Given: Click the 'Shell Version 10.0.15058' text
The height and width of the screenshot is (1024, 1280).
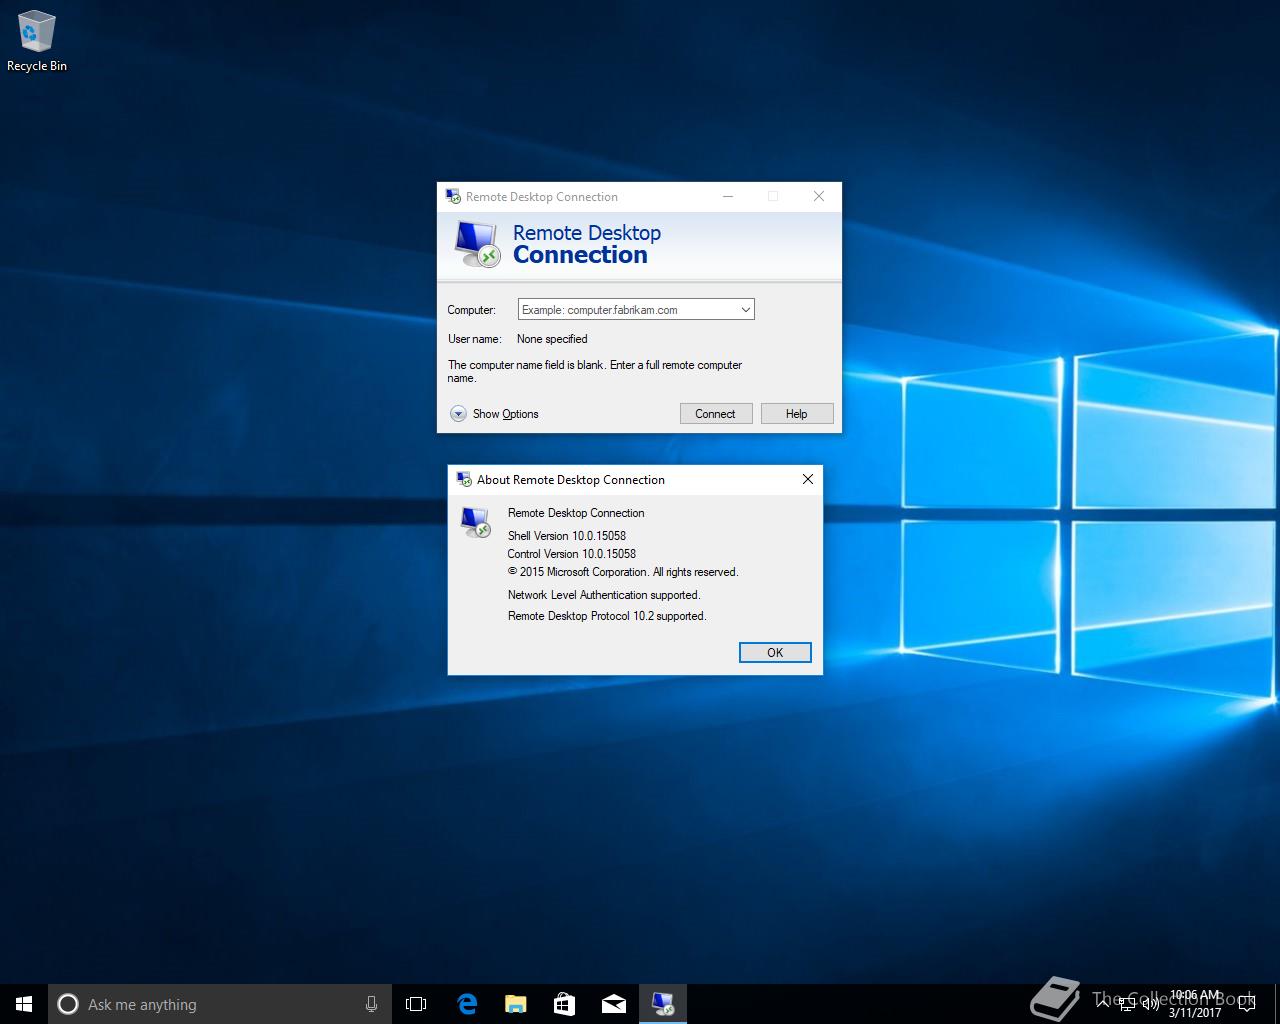Looking at the screenshot, I should (x=567, y=536).
